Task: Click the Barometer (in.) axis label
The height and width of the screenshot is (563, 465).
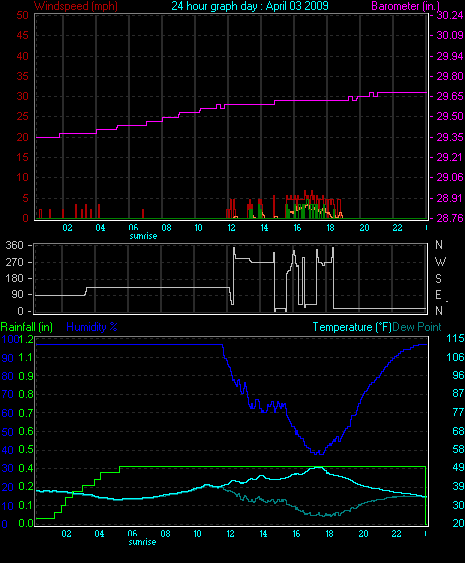Action: [406, 6]
